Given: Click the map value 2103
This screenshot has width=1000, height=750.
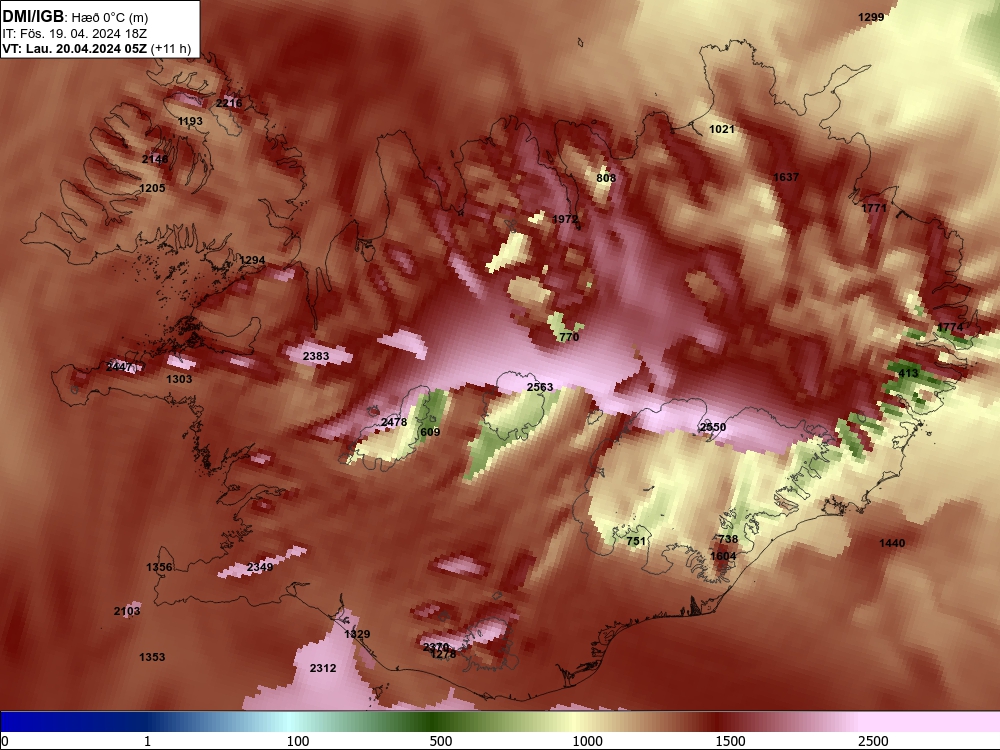Looking at the screenshot, I should click(x=127, y=611).
